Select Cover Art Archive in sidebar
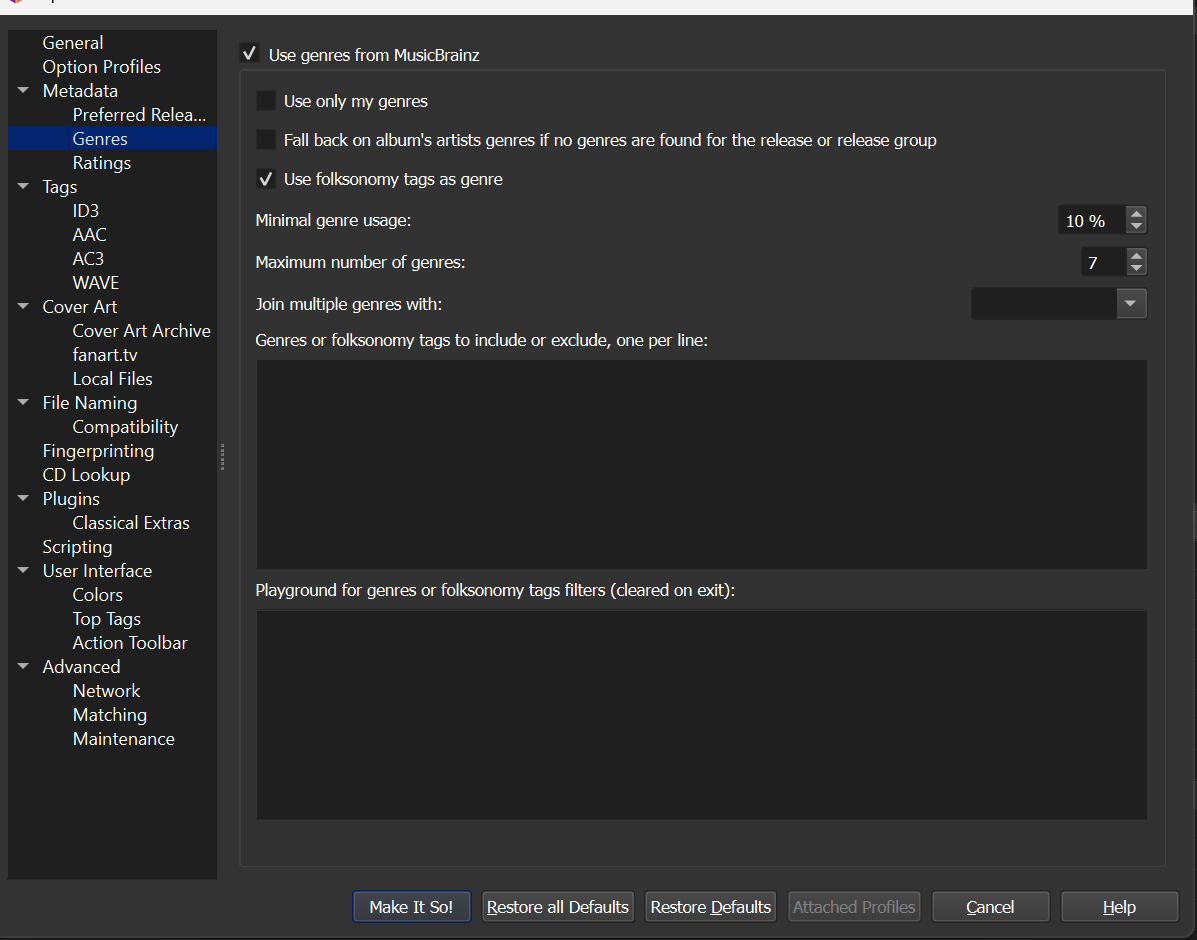 point(141,331)
